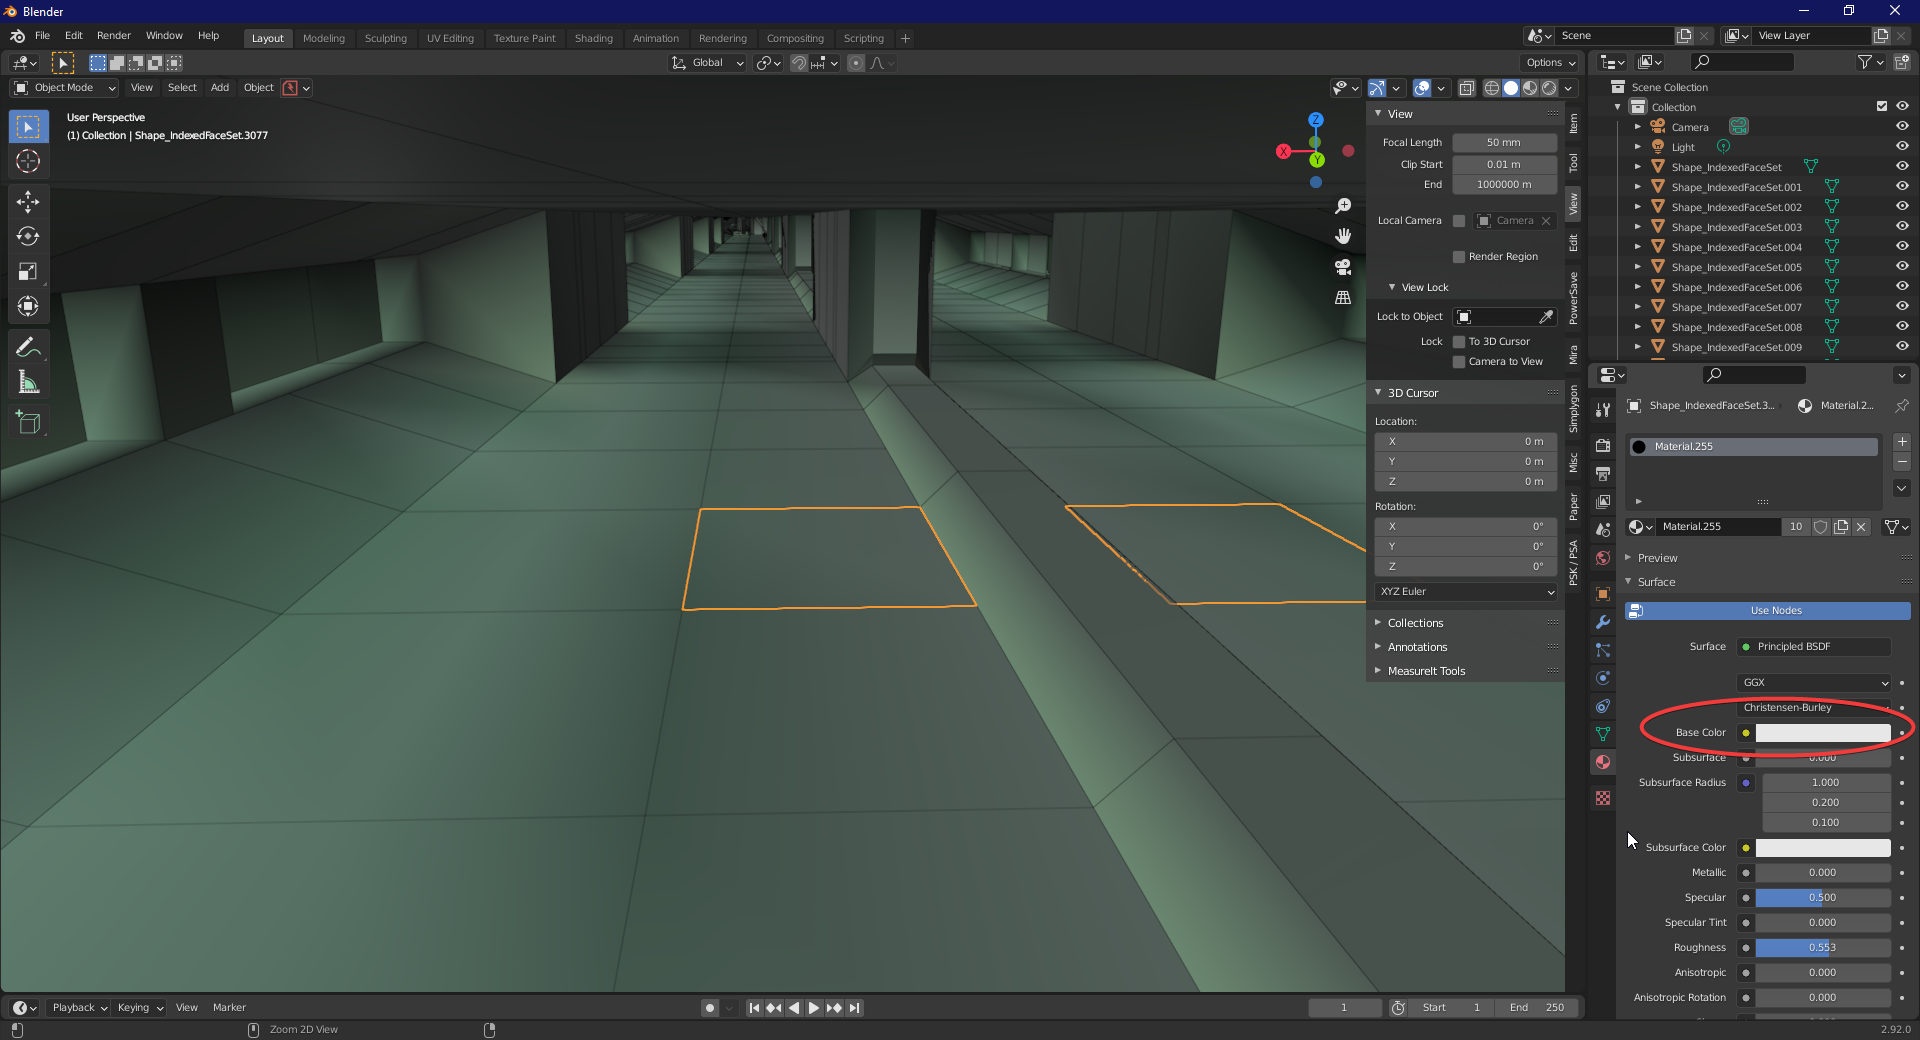Image resolution: width=1920 pixels, height=1040 pixels.
Task: Open the Render menu
Action: (113, 35)
